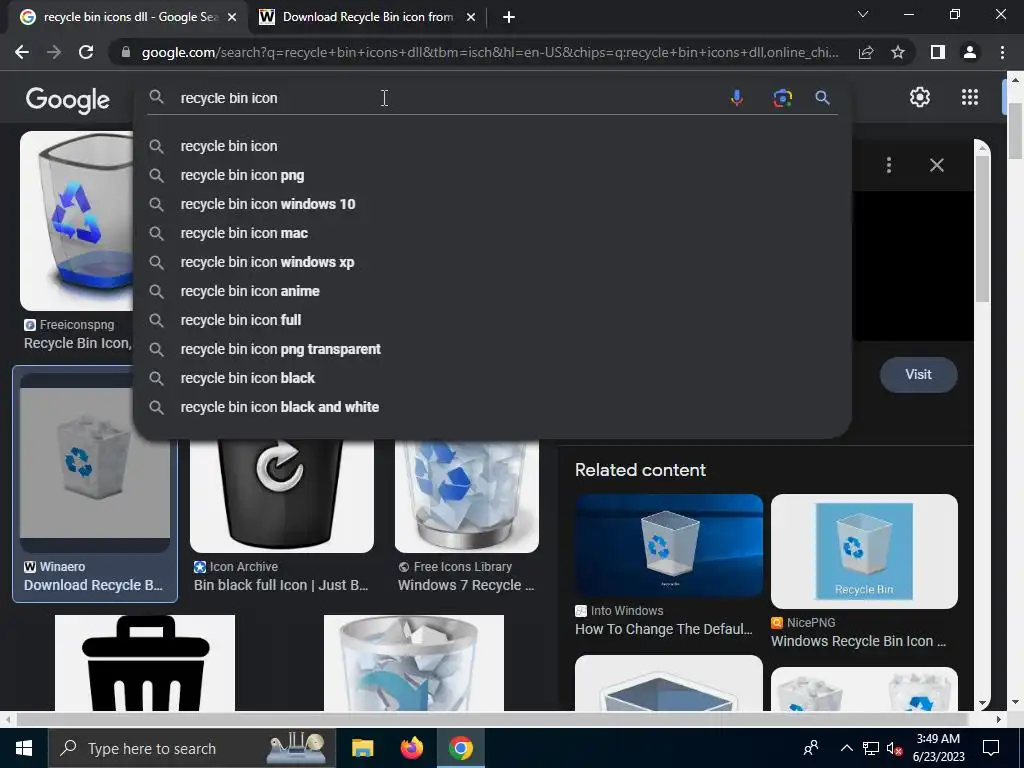Open the network tray icon
The width and height of the screenshot is (1024, 768).
click(x=871, y=748)
